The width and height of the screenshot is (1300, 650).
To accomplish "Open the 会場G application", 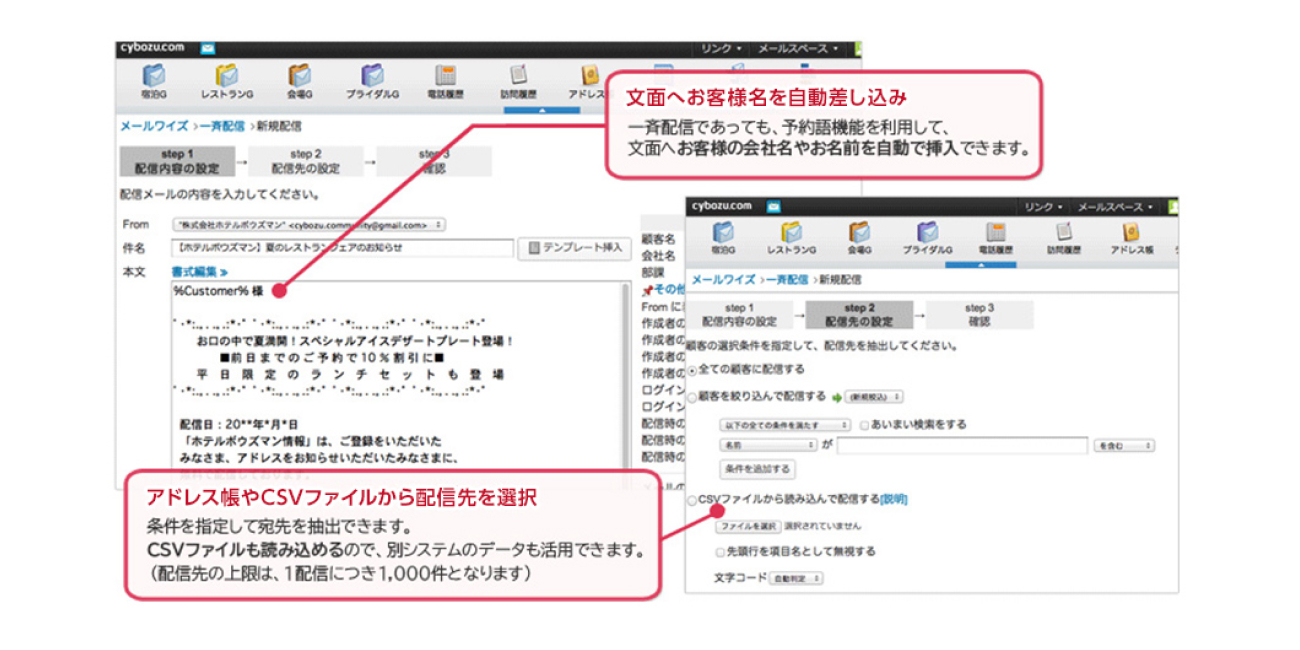I will 299,75.
